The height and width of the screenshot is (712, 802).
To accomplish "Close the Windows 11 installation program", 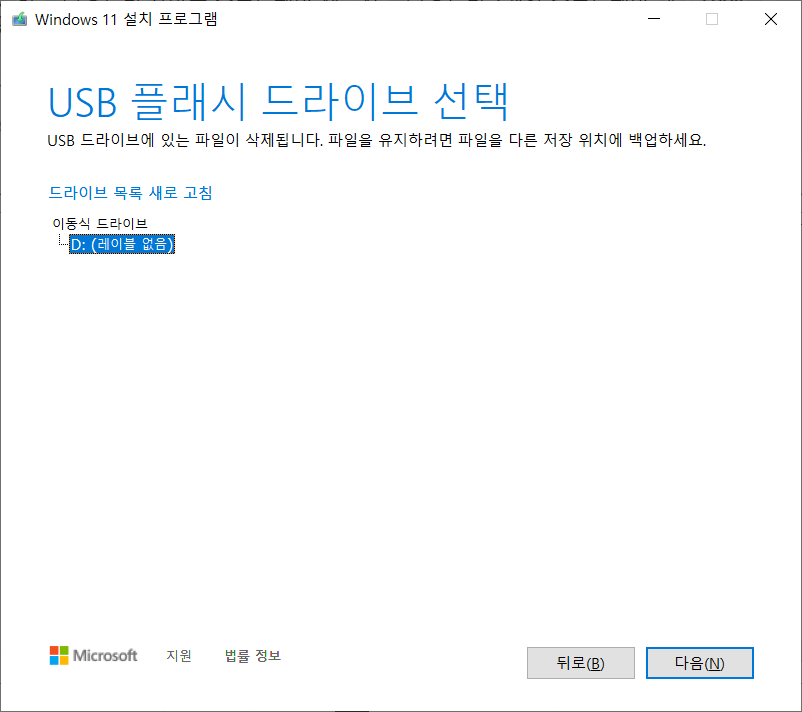I will coord(770,18).
